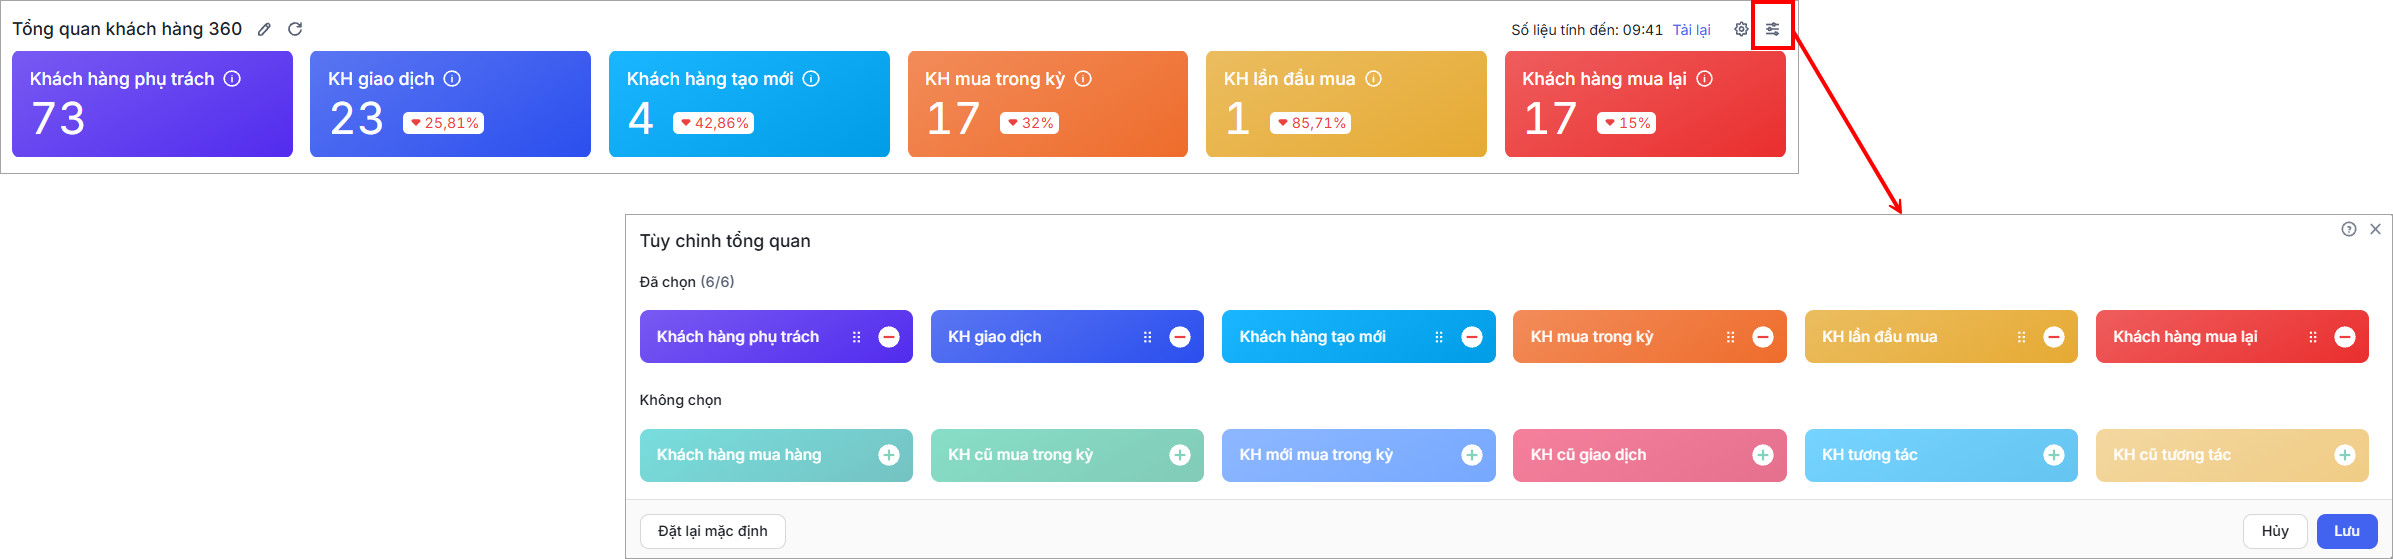
Task: Open the customize overview sliders icon
Action: 1772,29
